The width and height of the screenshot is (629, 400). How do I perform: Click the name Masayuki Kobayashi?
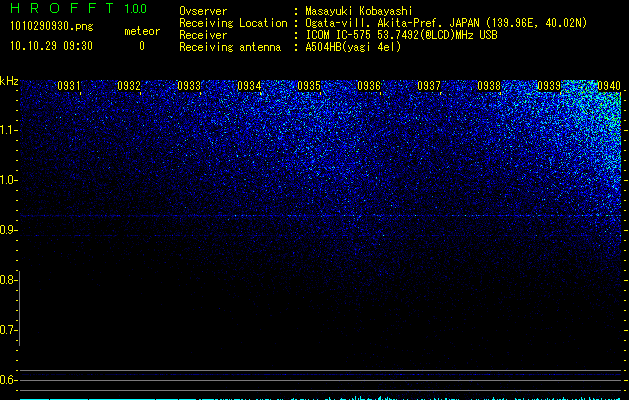[x=359, y=11]
